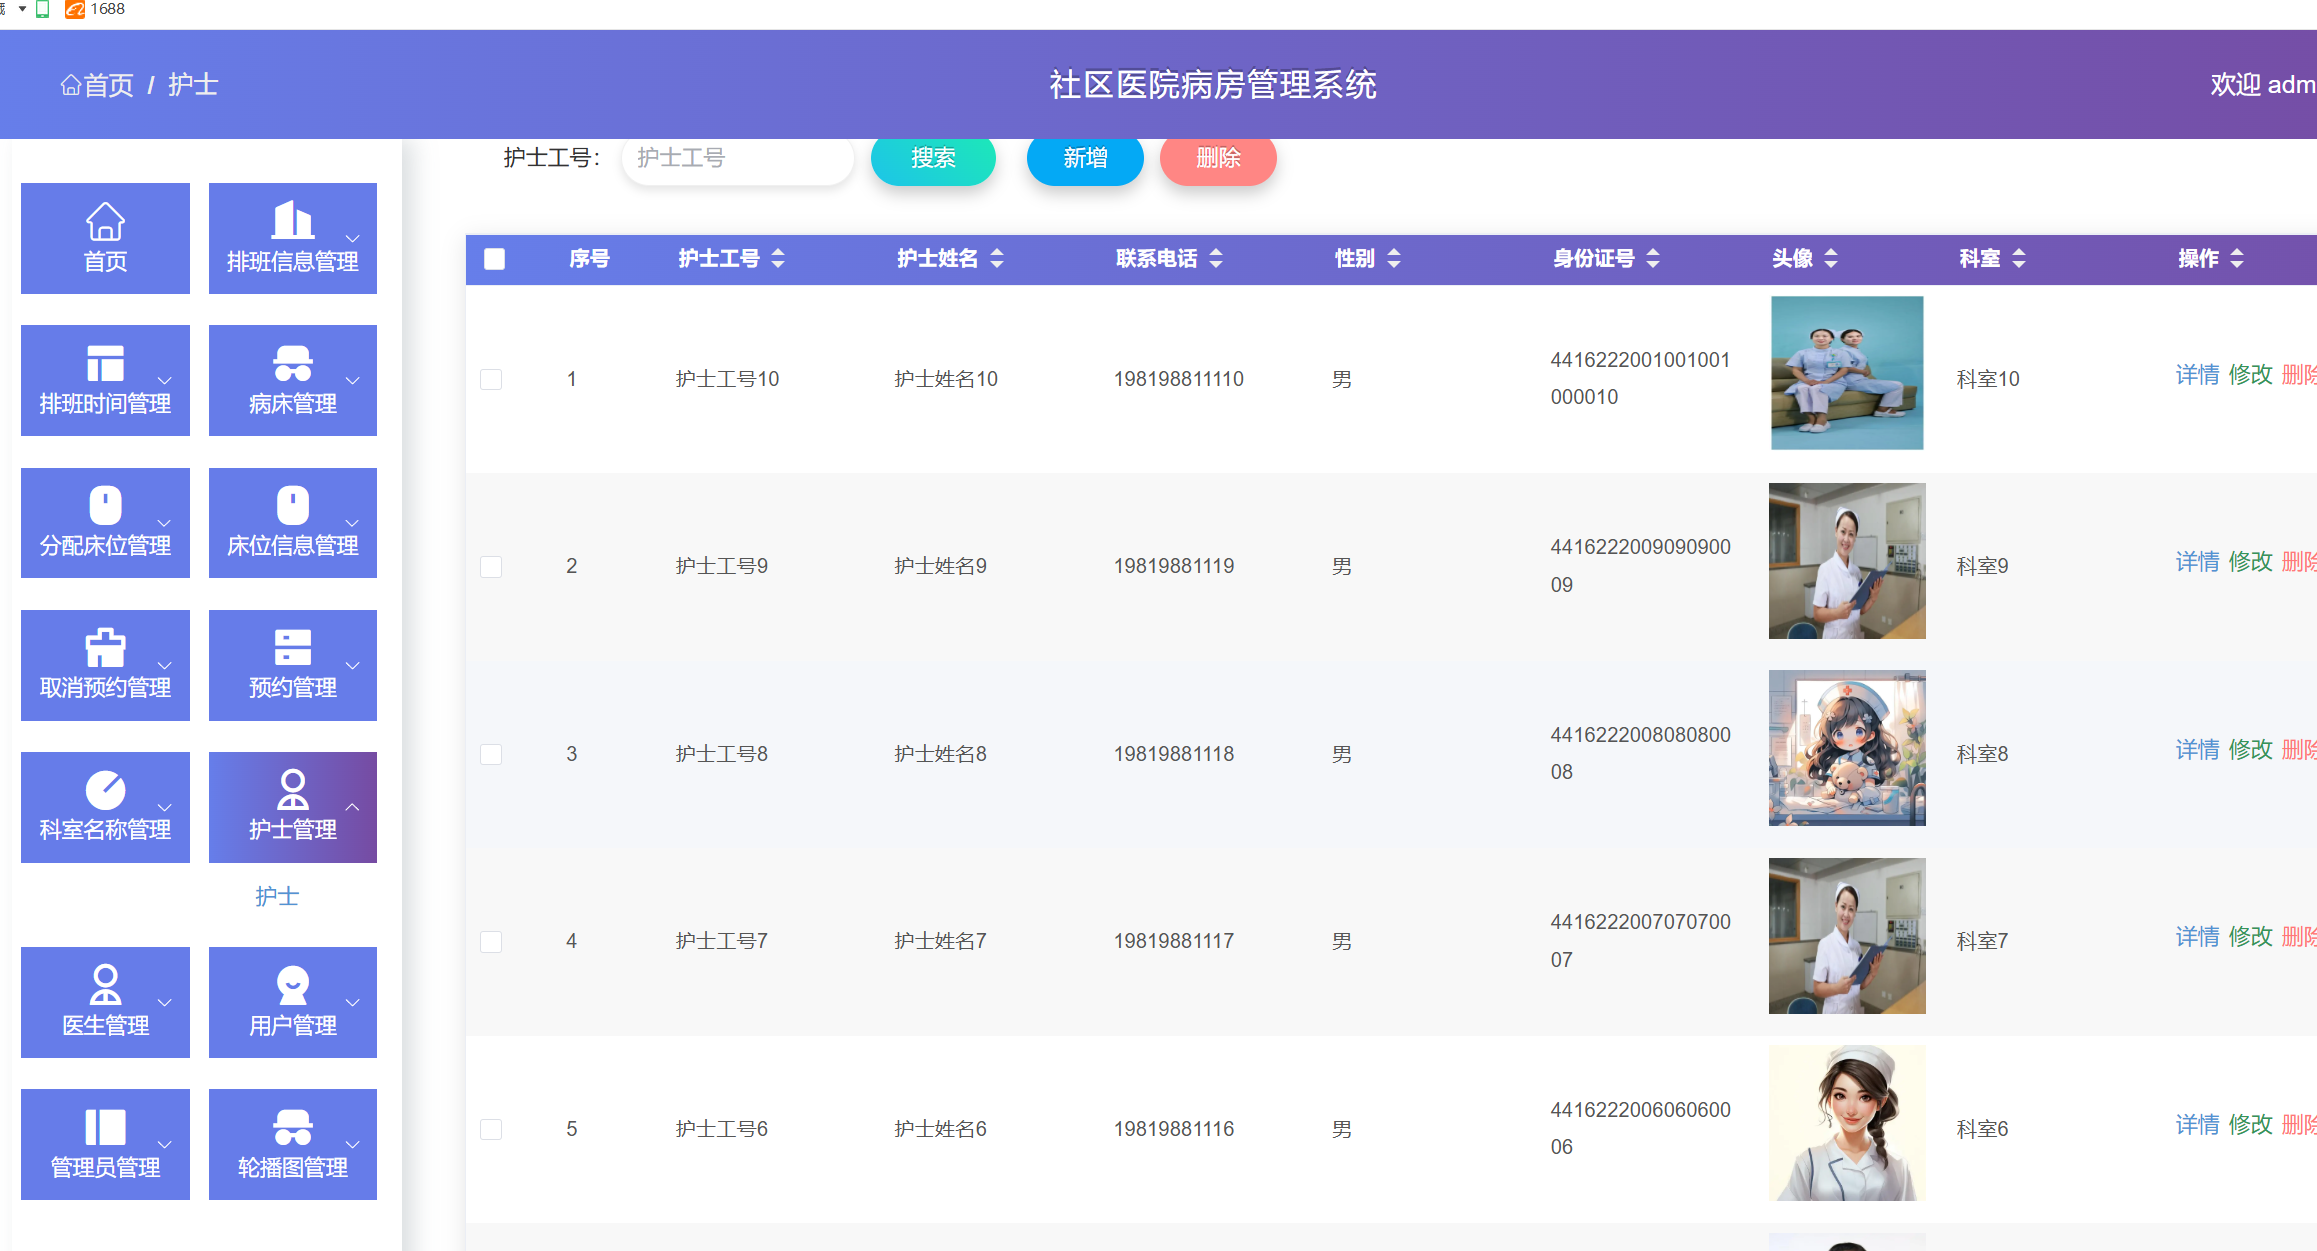This screenshot has height=1251, width=2317.
Task: Open the avatar thumbnail of 护士姓名6
Action: (x=1846, y=1123)
